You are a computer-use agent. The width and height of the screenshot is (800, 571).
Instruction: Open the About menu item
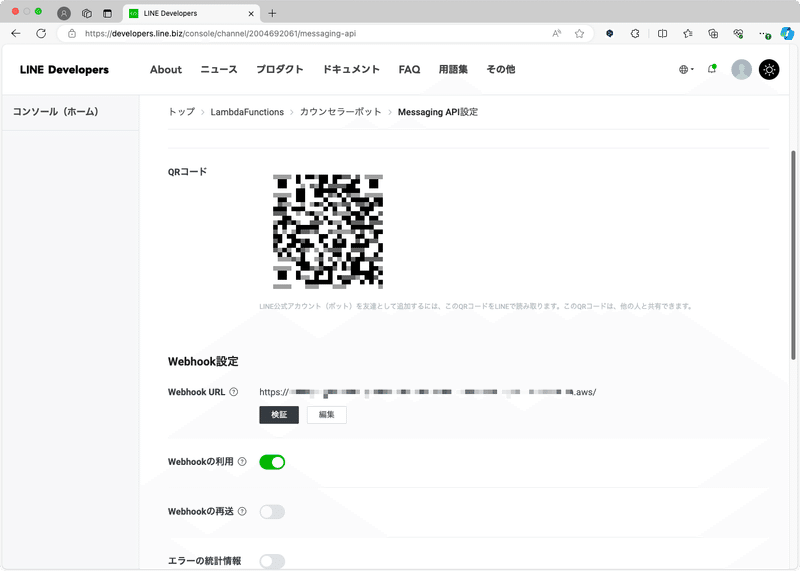(166, 69)
